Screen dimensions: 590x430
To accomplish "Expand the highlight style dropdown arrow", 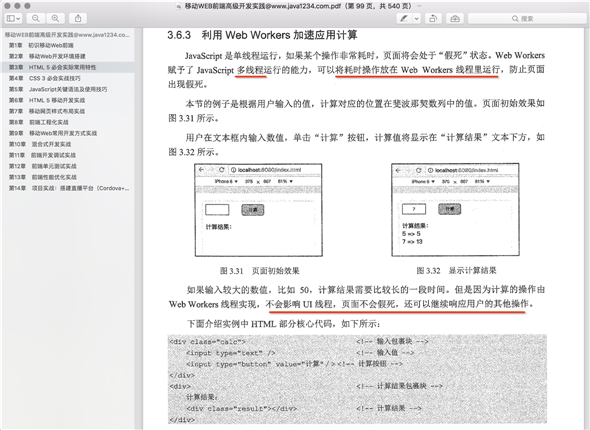I will (417, 18).
